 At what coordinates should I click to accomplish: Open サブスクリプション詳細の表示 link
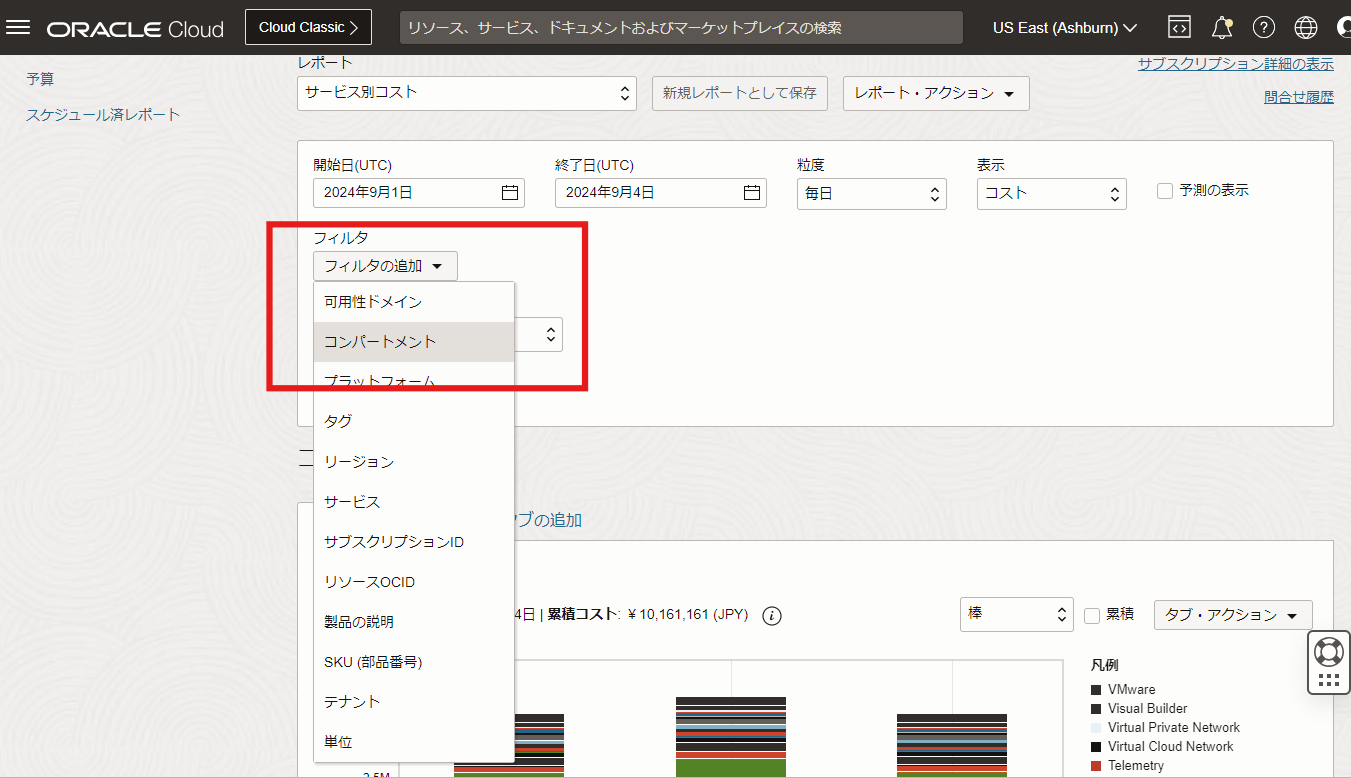pos(1235,64)
